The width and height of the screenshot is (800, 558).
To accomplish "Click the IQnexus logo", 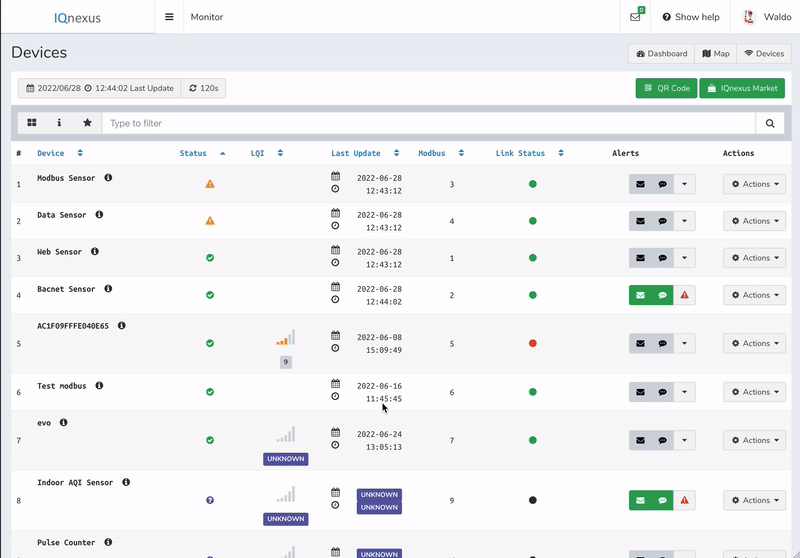I will click(78, 18).
